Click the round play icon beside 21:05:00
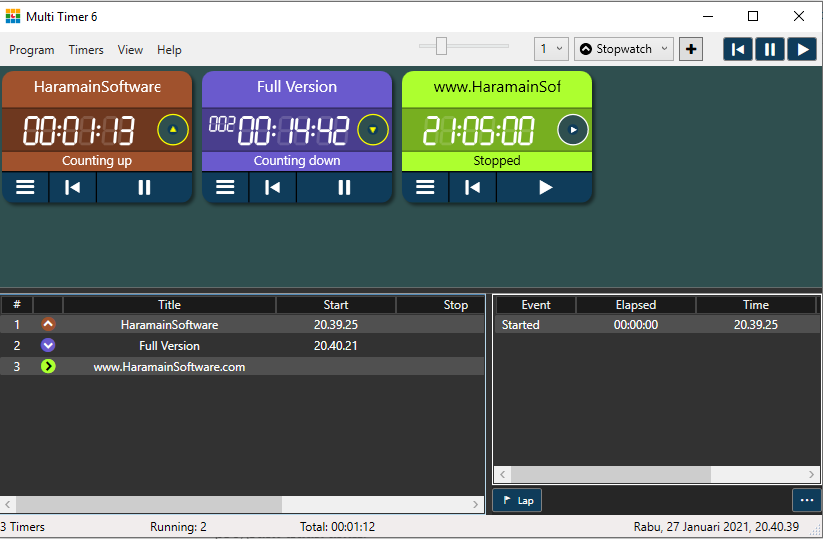The width and height of the screenshot is (823, 539). [x=573, y=130]
